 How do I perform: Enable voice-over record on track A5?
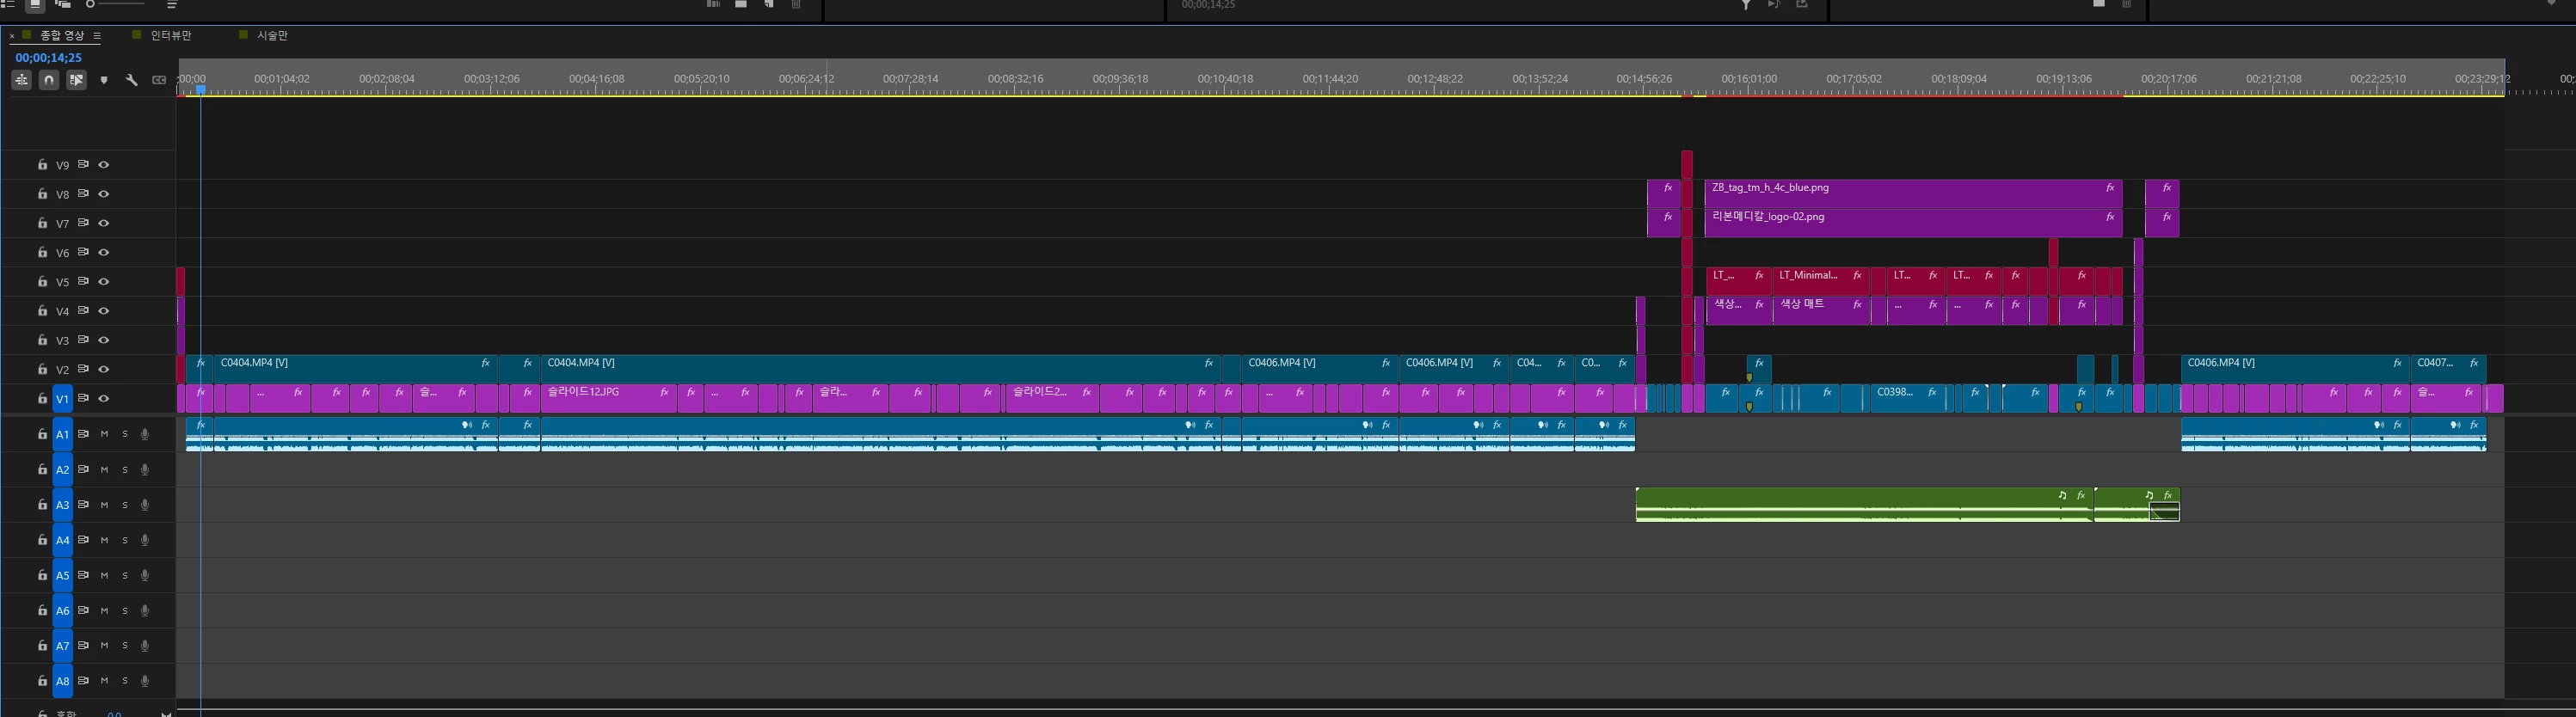tap(145, 575)
